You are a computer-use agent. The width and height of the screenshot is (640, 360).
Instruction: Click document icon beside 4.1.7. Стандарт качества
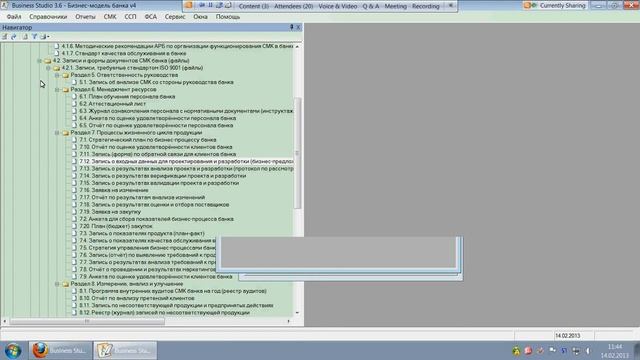[x=57, y=53]
